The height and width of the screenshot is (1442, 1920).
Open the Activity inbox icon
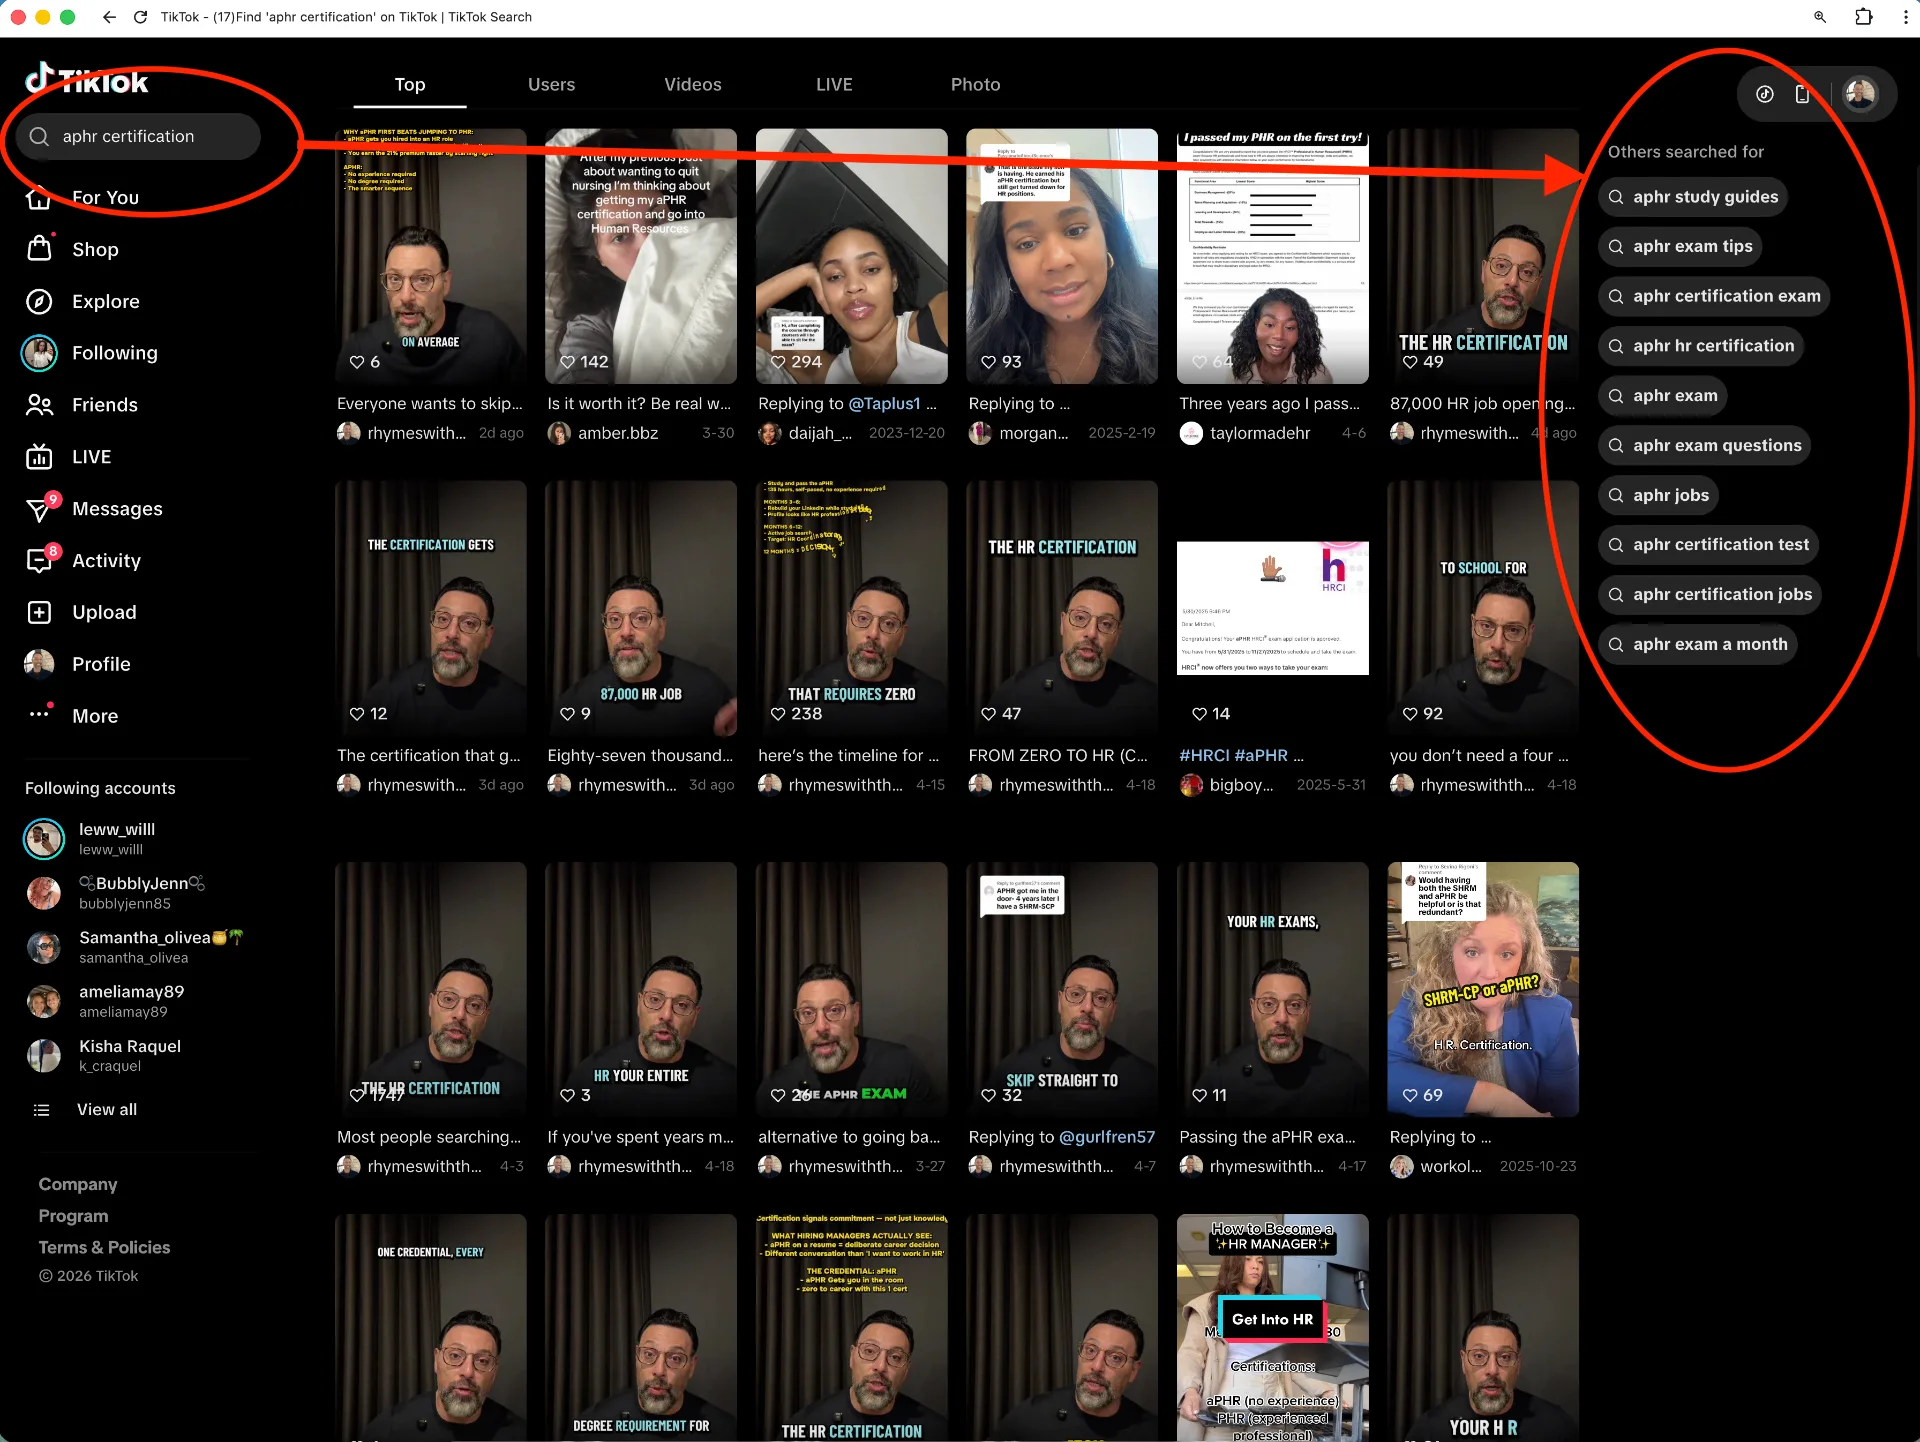click(39, 560)
